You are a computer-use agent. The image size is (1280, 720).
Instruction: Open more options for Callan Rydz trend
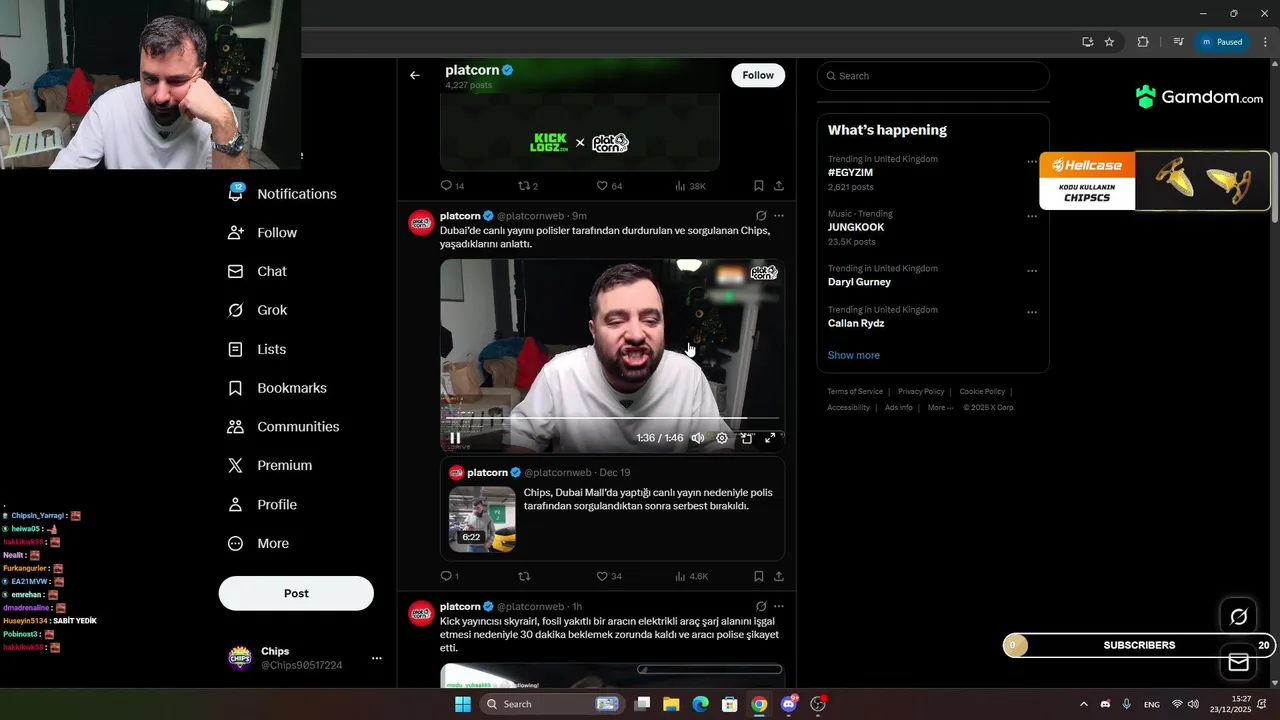coord(1032,312)
